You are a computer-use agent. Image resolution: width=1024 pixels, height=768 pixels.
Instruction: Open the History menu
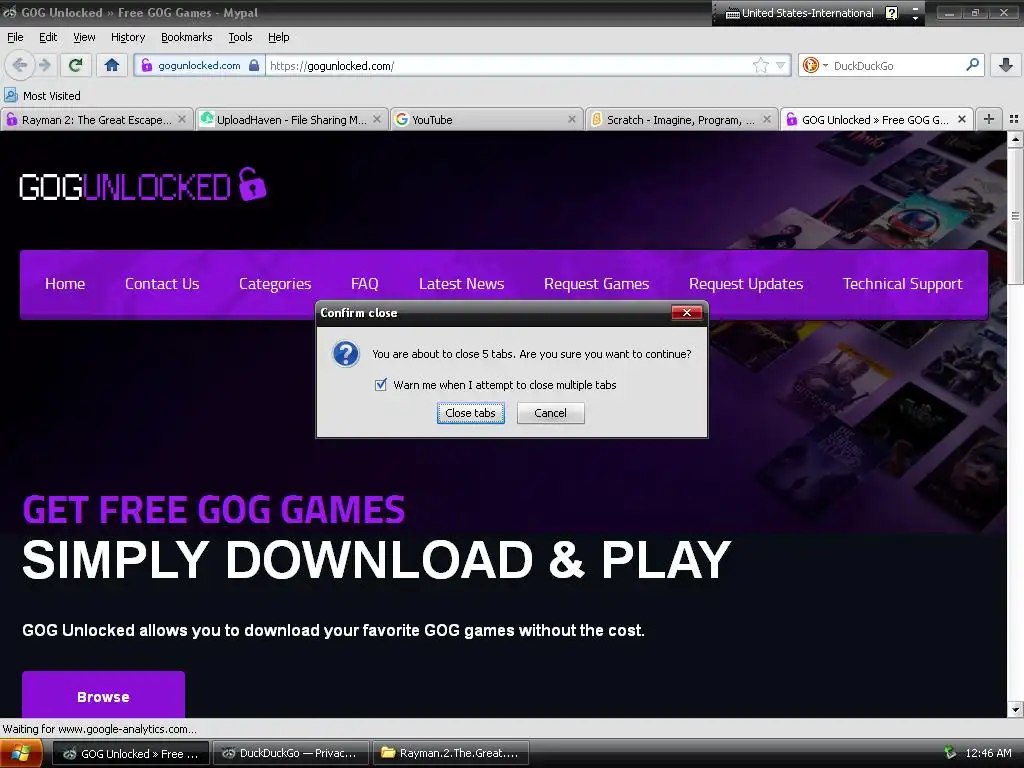click(x=127, y=37)
